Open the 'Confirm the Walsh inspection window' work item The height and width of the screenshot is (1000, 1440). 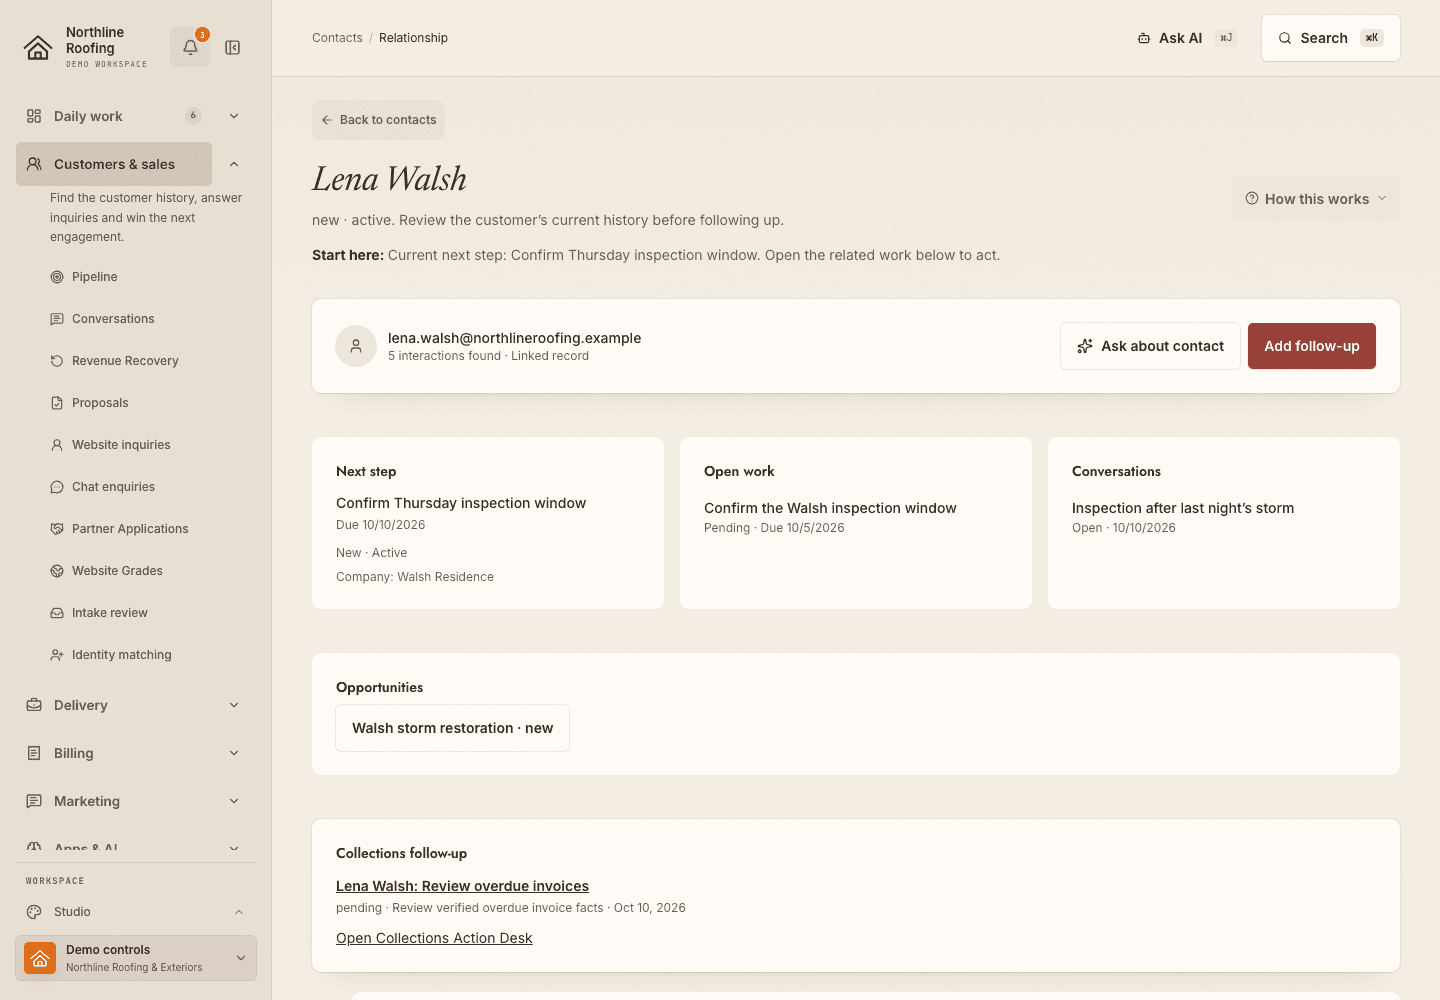click(x=830, y=508)
